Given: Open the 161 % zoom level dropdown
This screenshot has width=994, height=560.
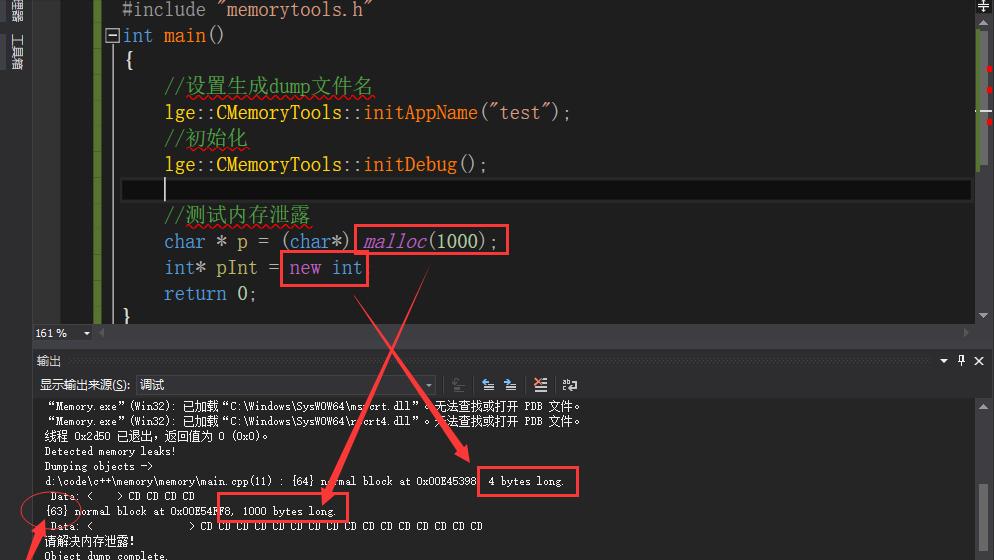Looking at the screenshot, I should [87, 333].
